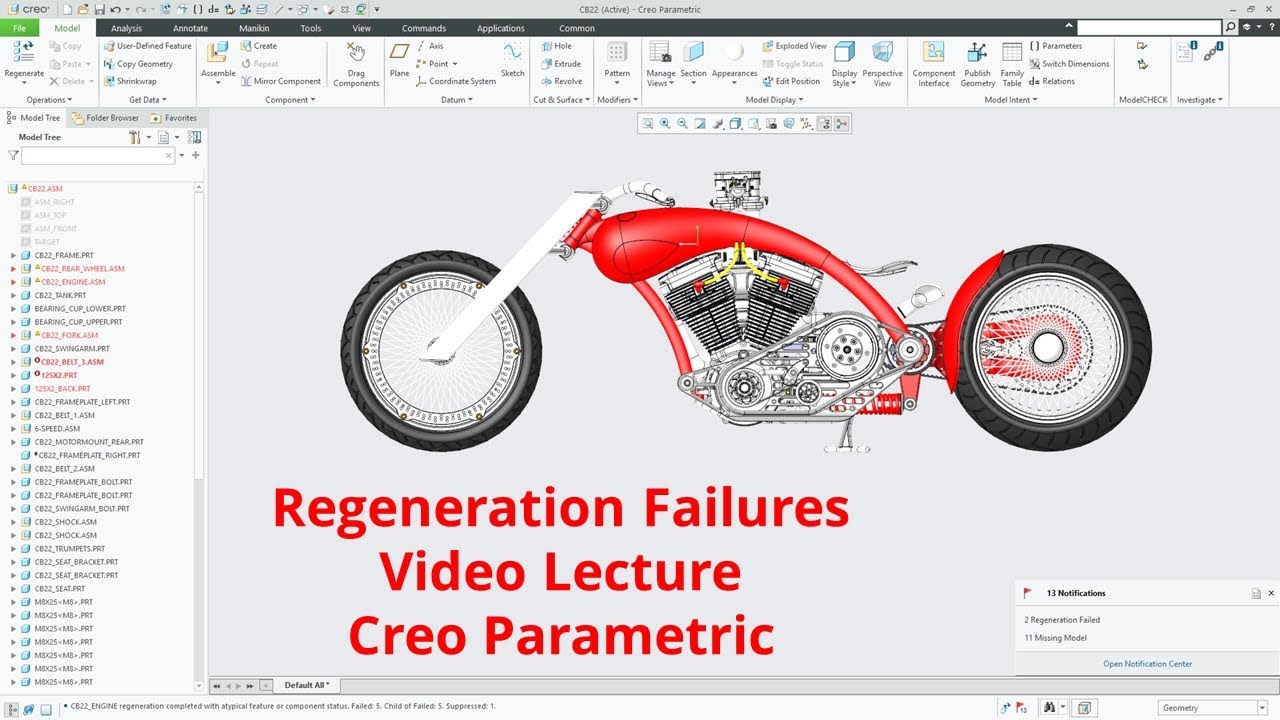
Task: Toggle spin center in graphics toolbar
Action: 841,124
